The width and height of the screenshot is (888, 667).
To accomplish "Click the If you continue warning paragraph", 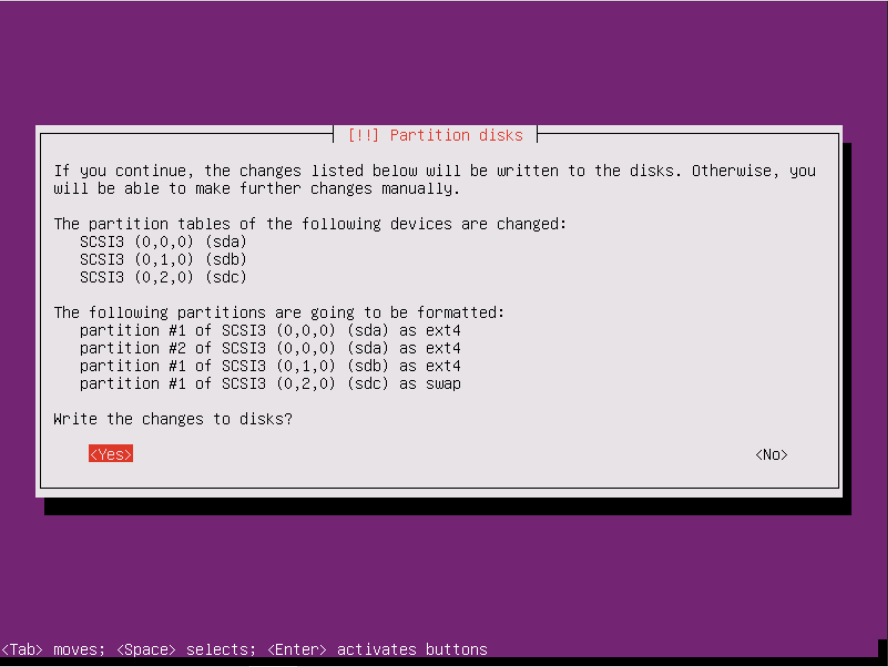I will 435,179.
